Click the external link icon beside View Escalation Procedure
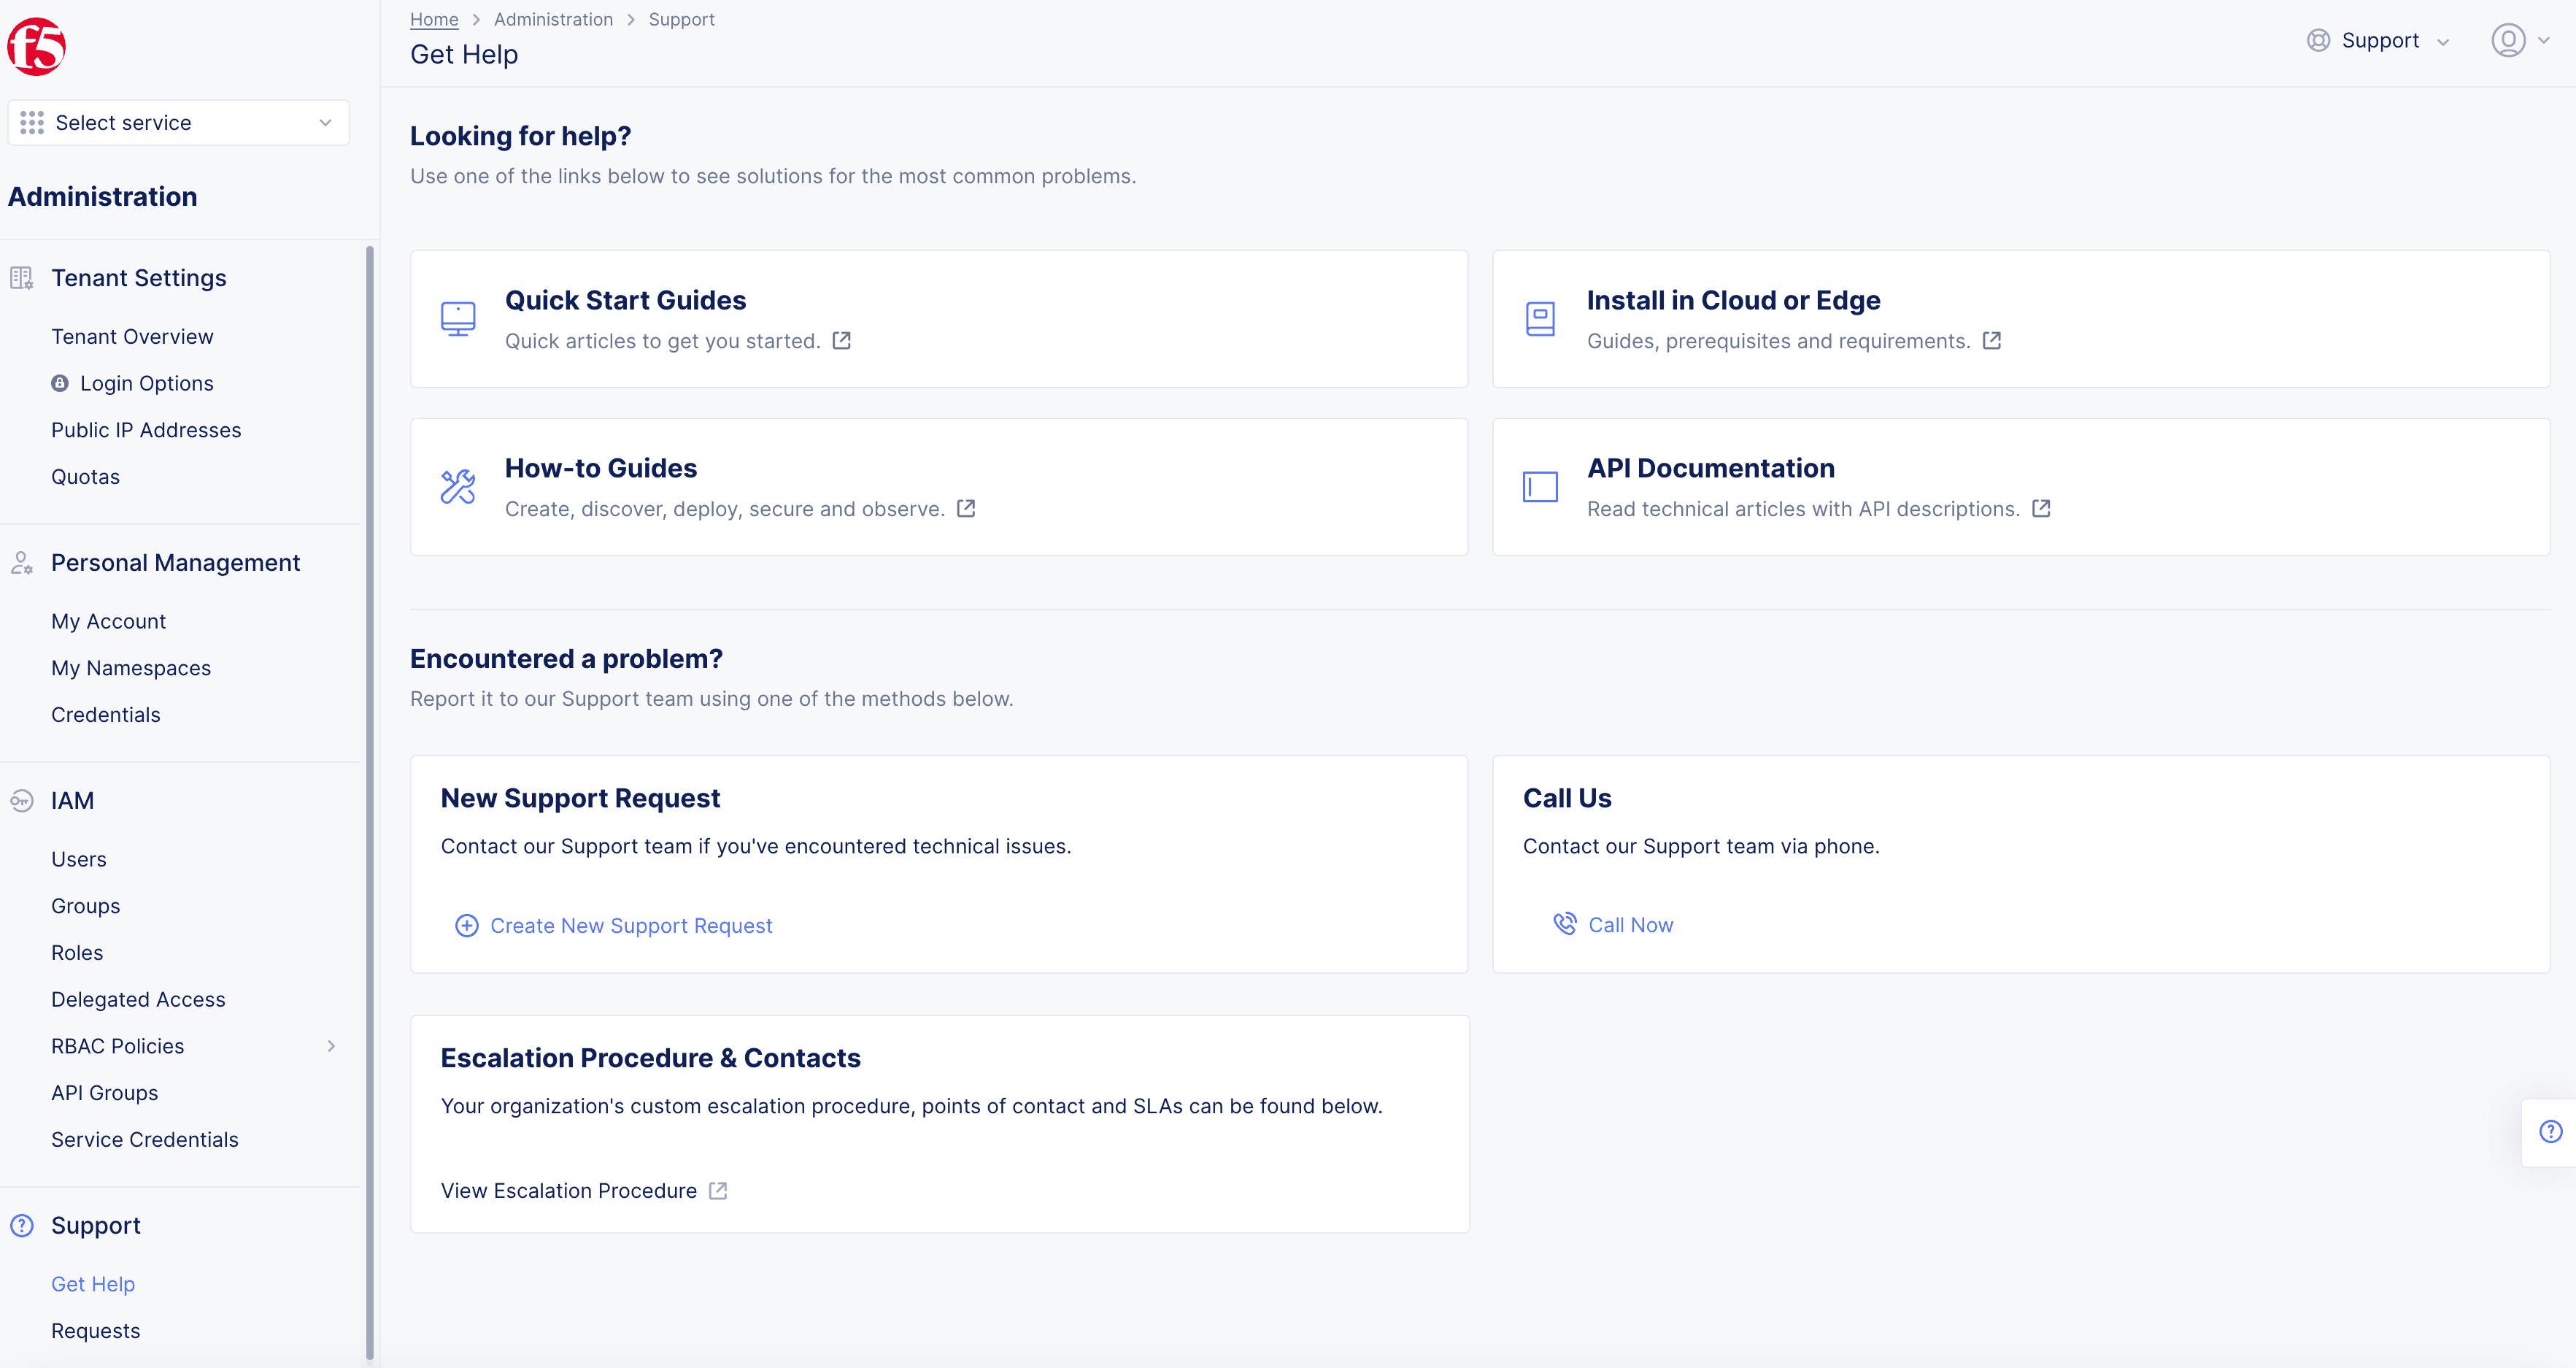Screen dimensions: 2576x1368 (x=718, y=1191)
